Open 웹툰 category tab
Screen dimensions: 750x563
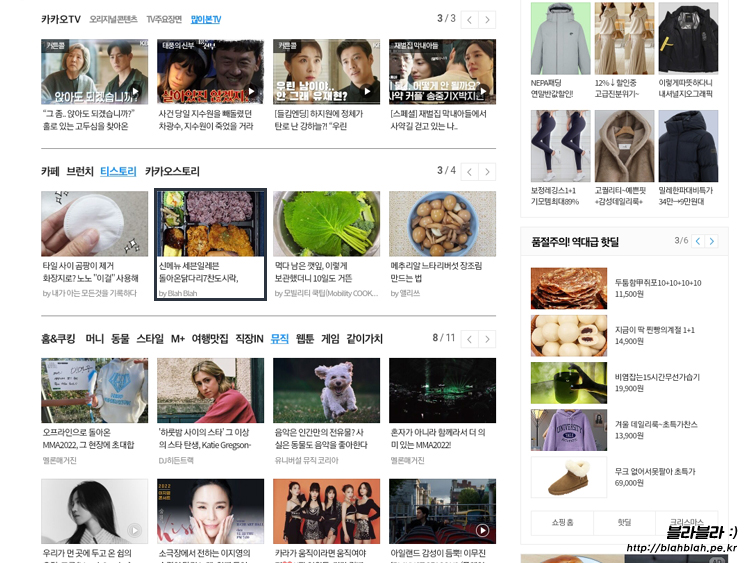click(x=305, y=339)
